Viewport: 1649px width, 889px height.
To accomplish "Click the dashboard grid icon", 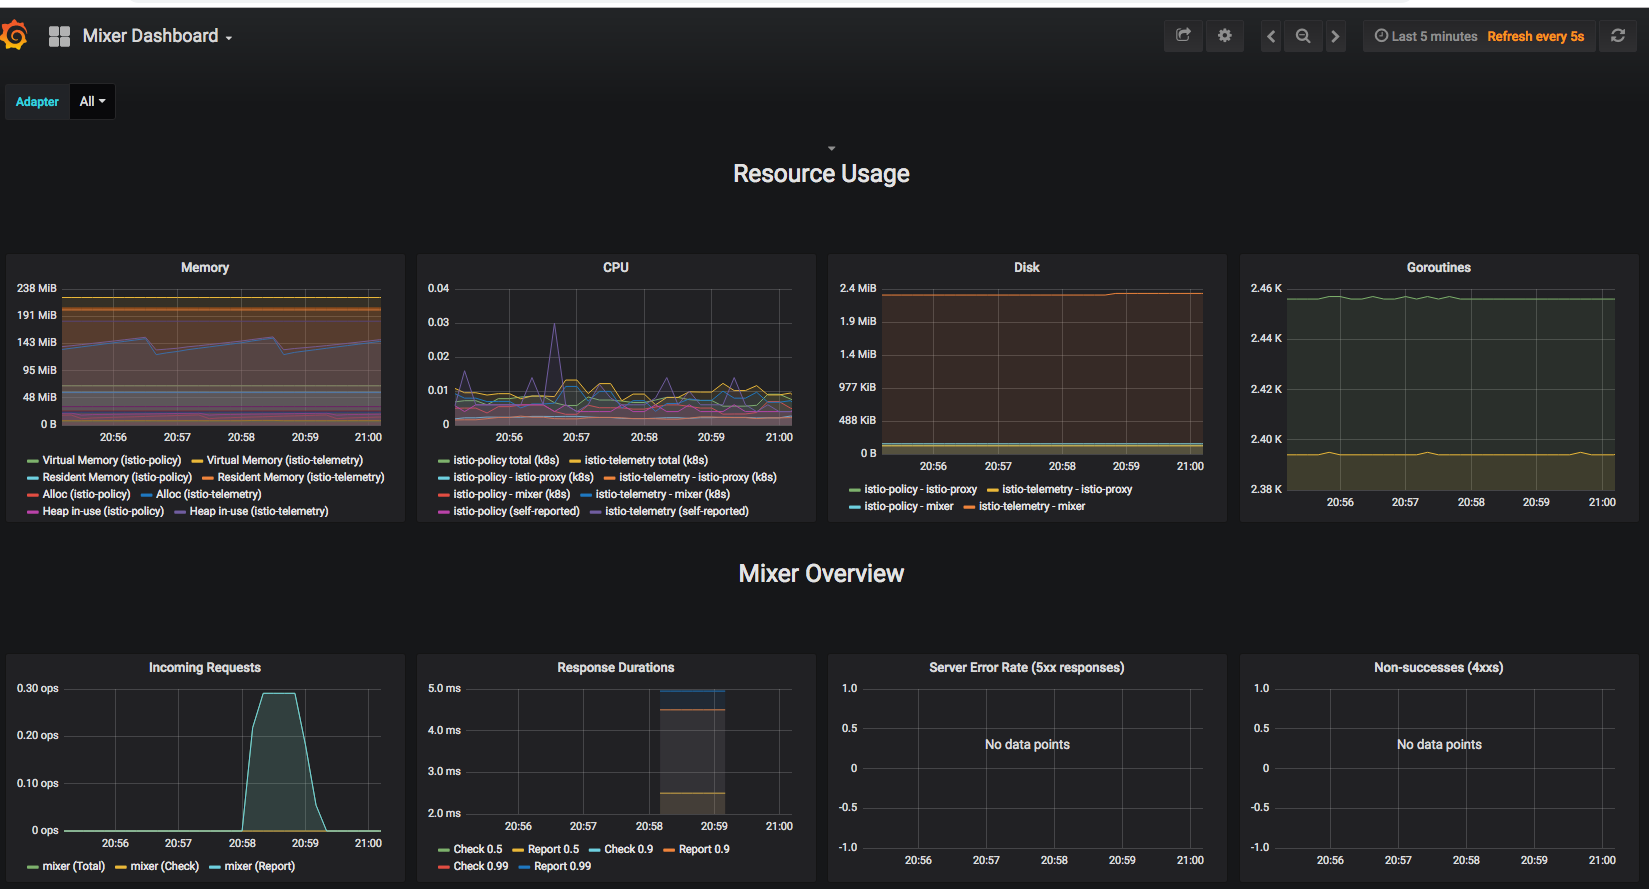I will [x=59, y=36].
